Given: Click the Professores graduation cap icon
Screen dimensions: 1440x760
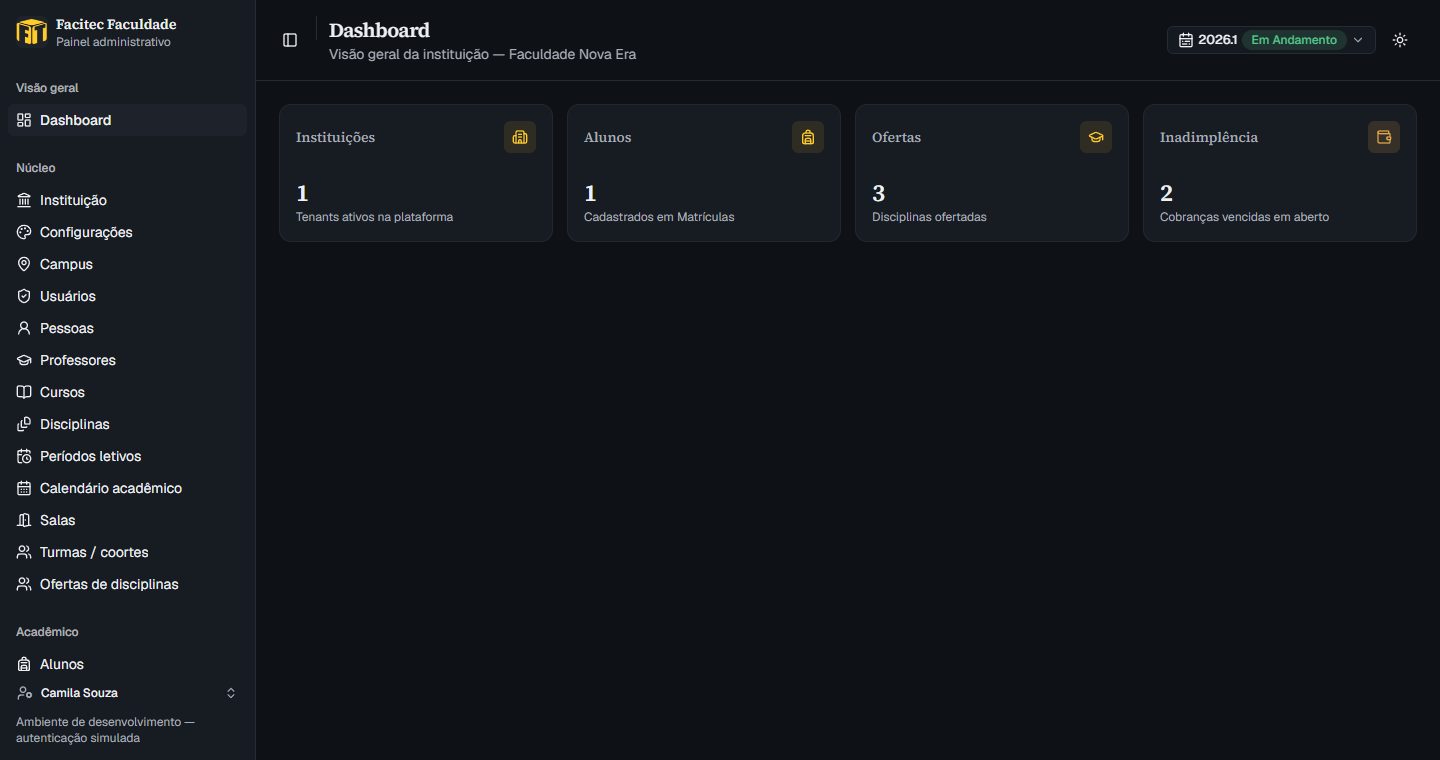Looking at the screenshot, I should click(x=24, y=360).
